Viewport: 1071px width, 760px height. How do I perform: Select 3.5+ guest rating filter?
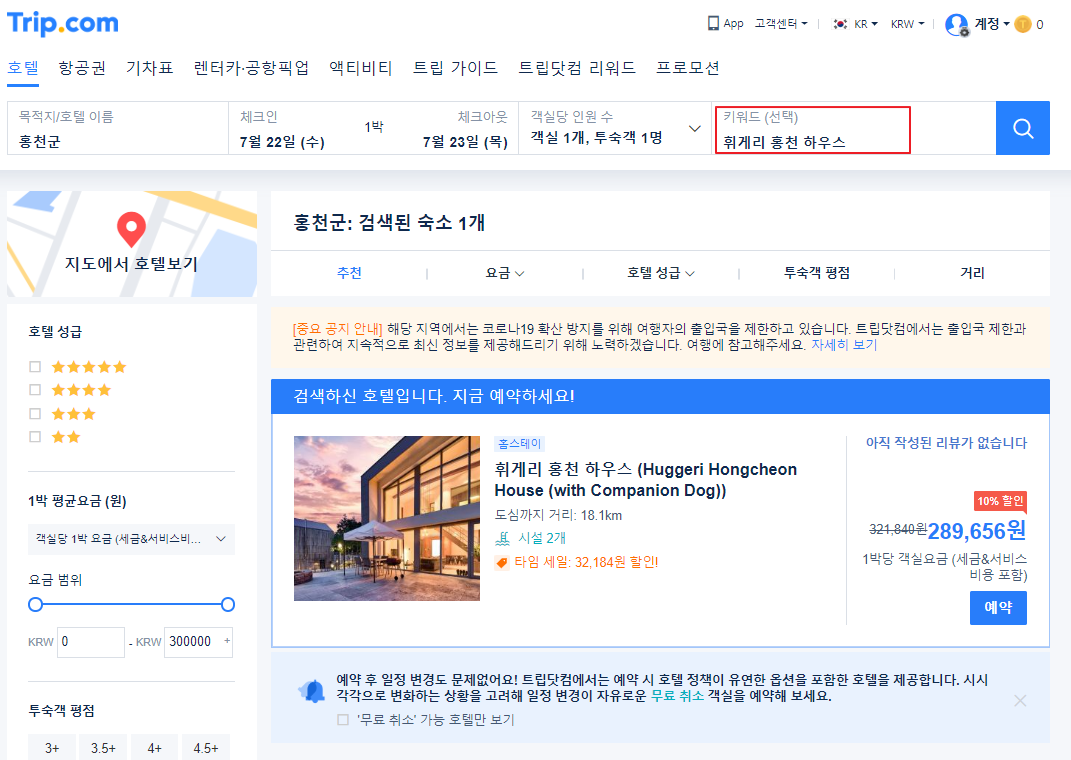(103, 748)
